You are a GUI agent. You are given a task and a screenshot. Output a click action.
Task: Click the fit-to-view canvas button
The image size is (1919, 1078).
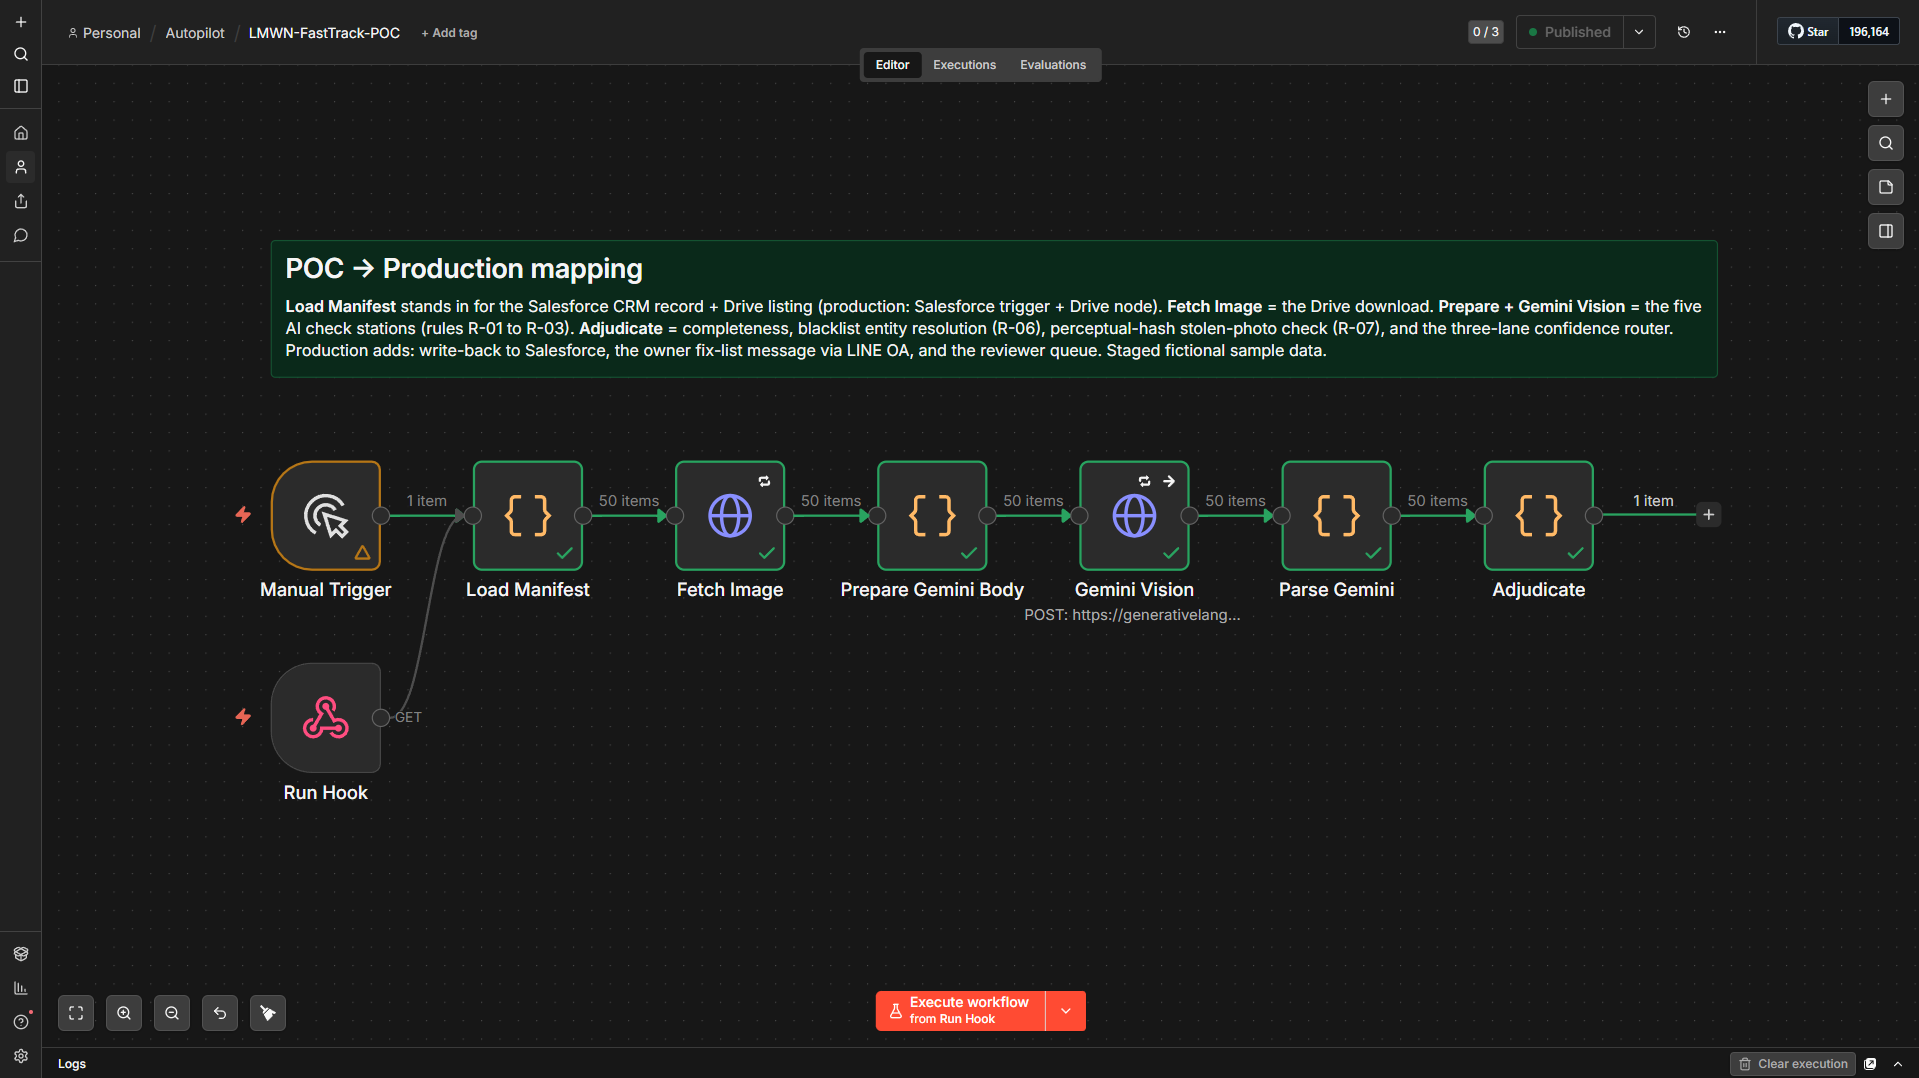click(76, 1013)
